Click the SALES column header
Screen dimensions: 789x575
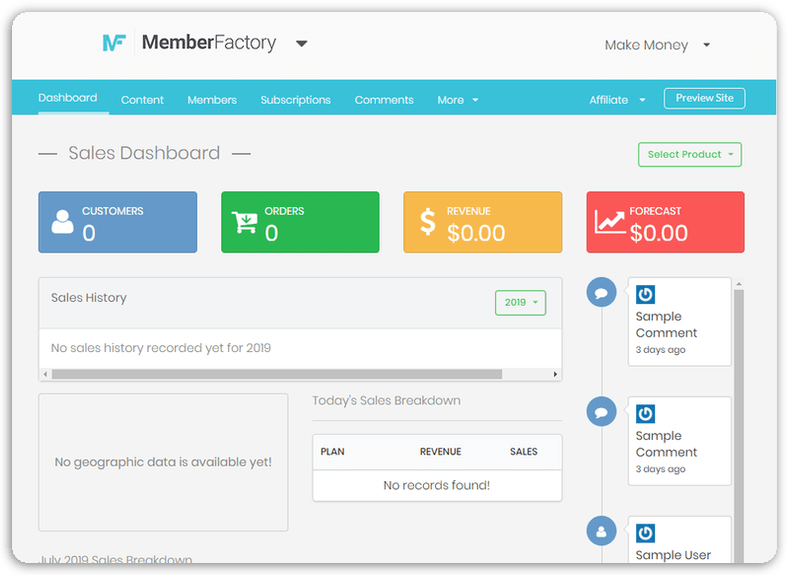coord(524,452)
